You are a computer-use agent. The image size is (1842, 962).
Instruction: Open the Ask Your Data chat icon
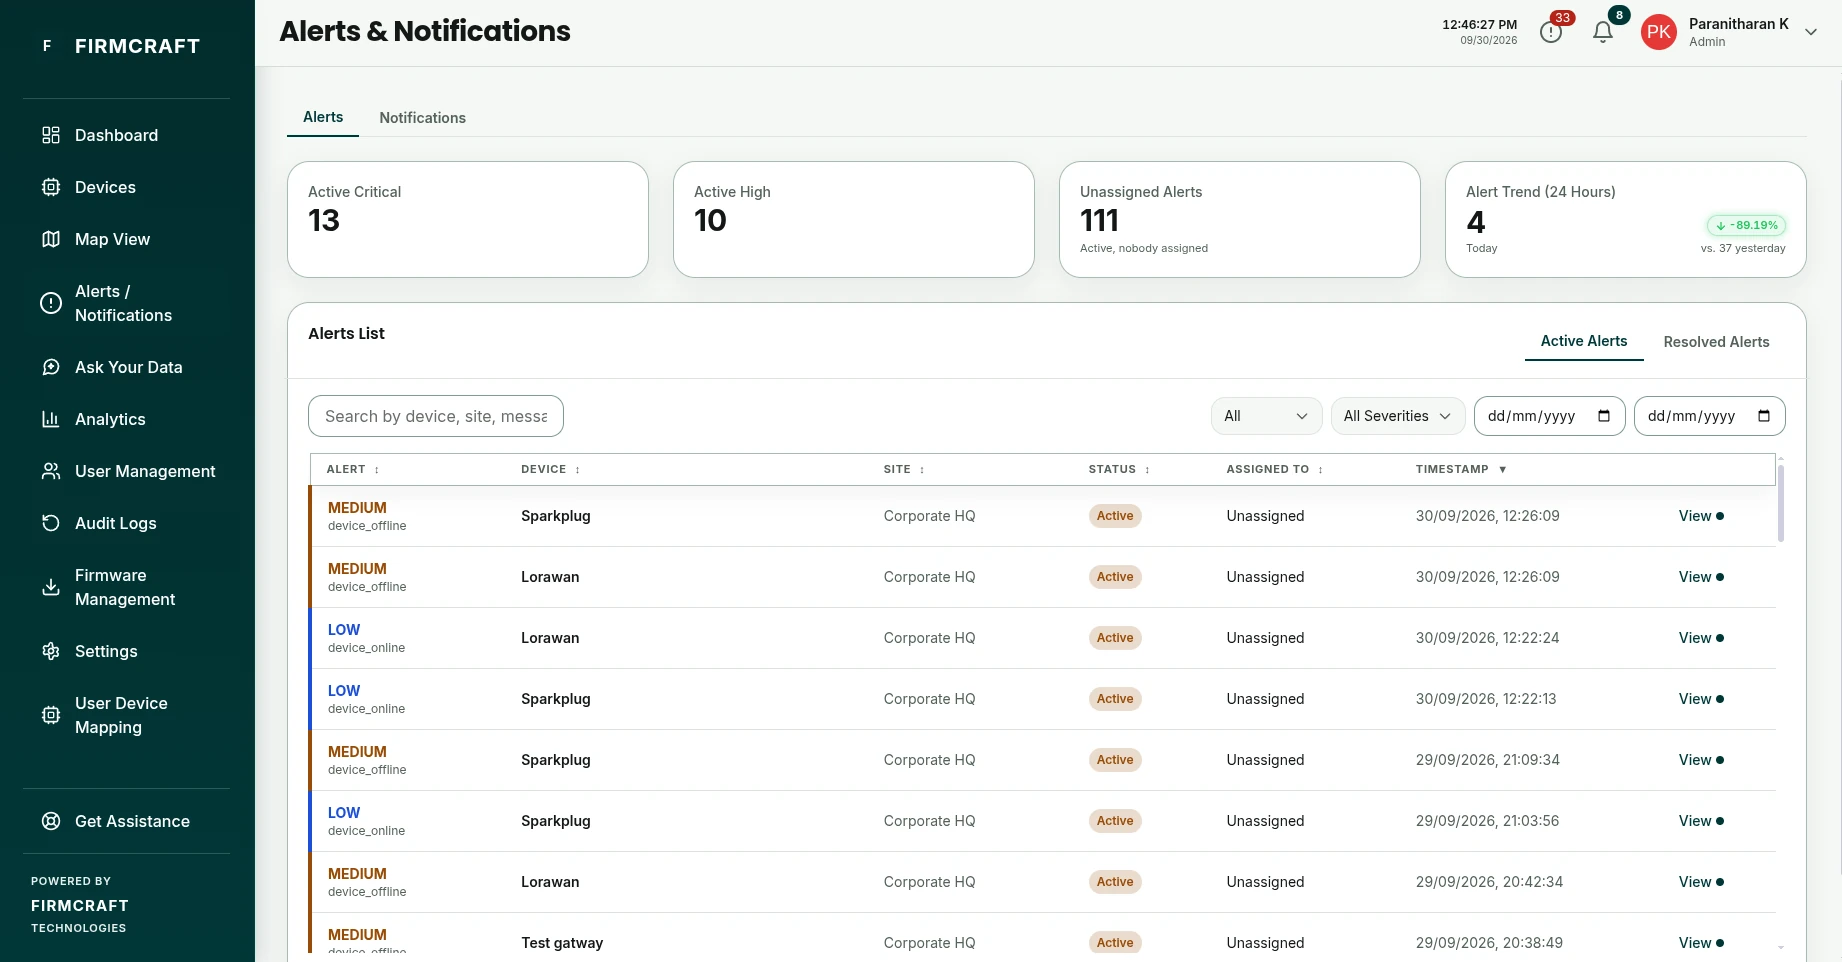51,367
